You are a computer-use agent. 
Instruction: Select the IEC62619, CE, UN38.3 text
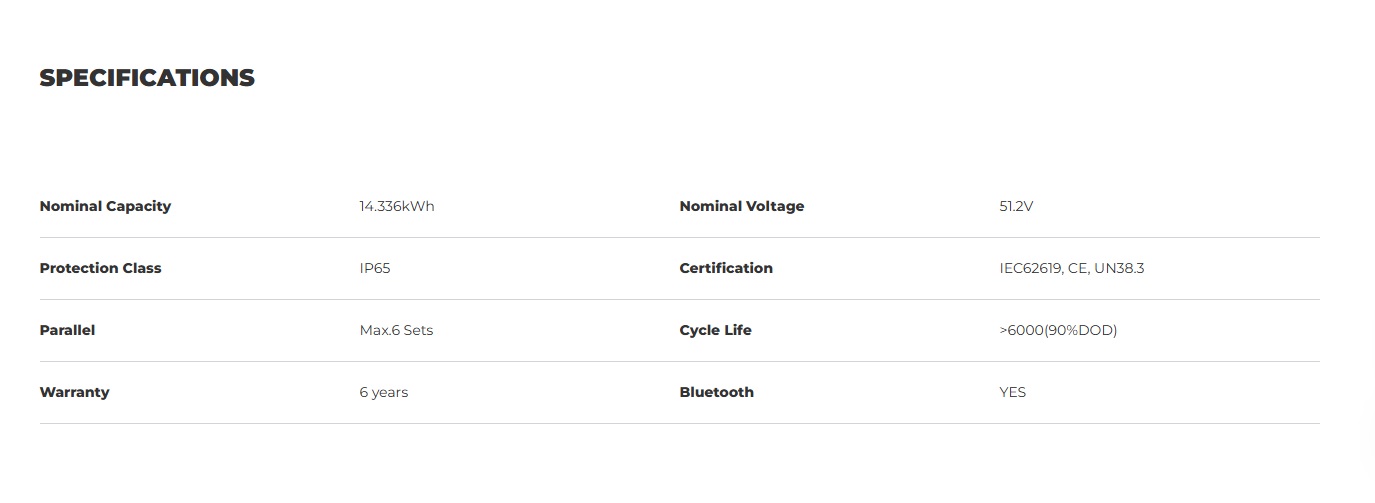1071,268
